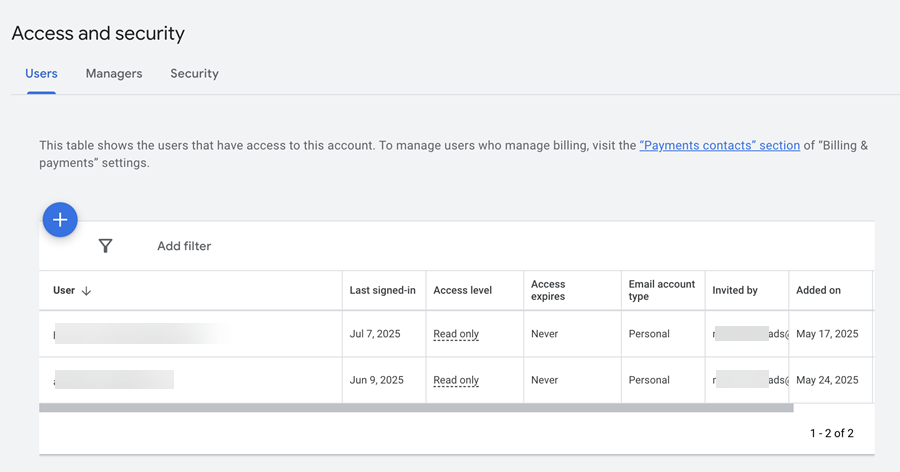The image size is (900, 472).
Task: Select the Users tab
Action: click(x=41, y=73)
